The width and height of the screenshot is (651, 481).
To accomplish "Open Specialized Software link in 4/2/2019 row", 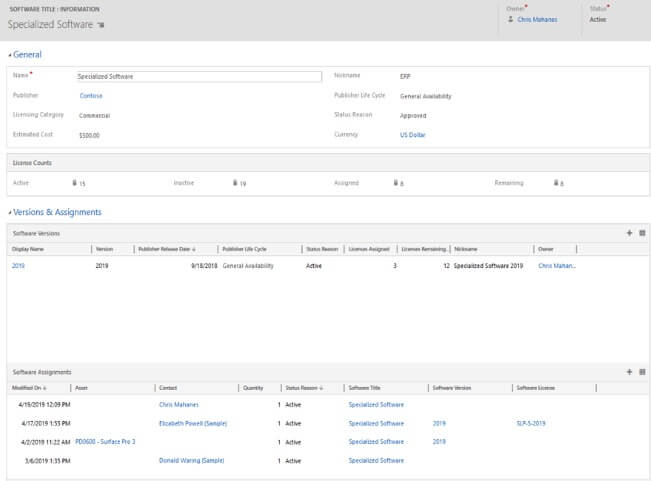I will coord(376,442).
